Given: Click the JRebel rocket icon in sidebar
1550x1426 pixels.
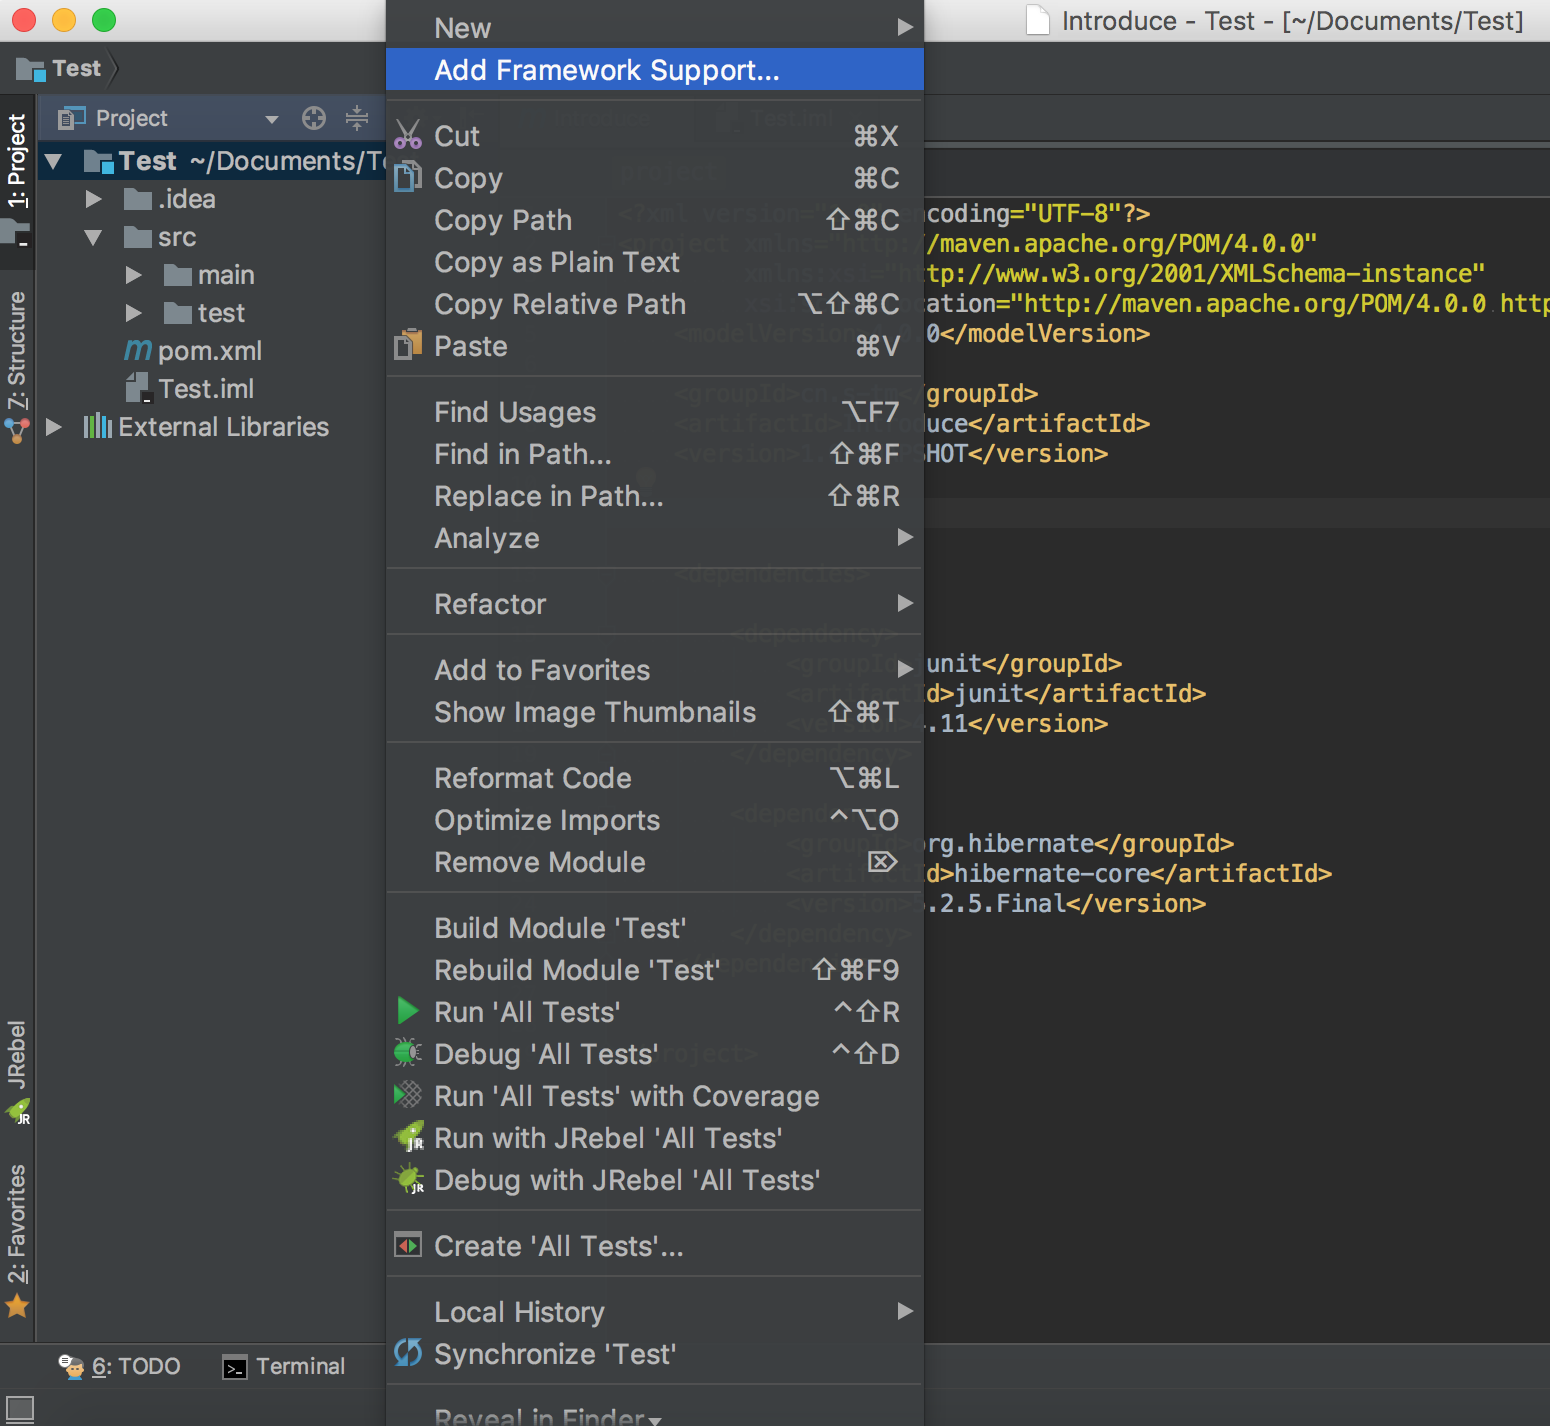Looking at the screenshot, I should tap(19, 1111).
